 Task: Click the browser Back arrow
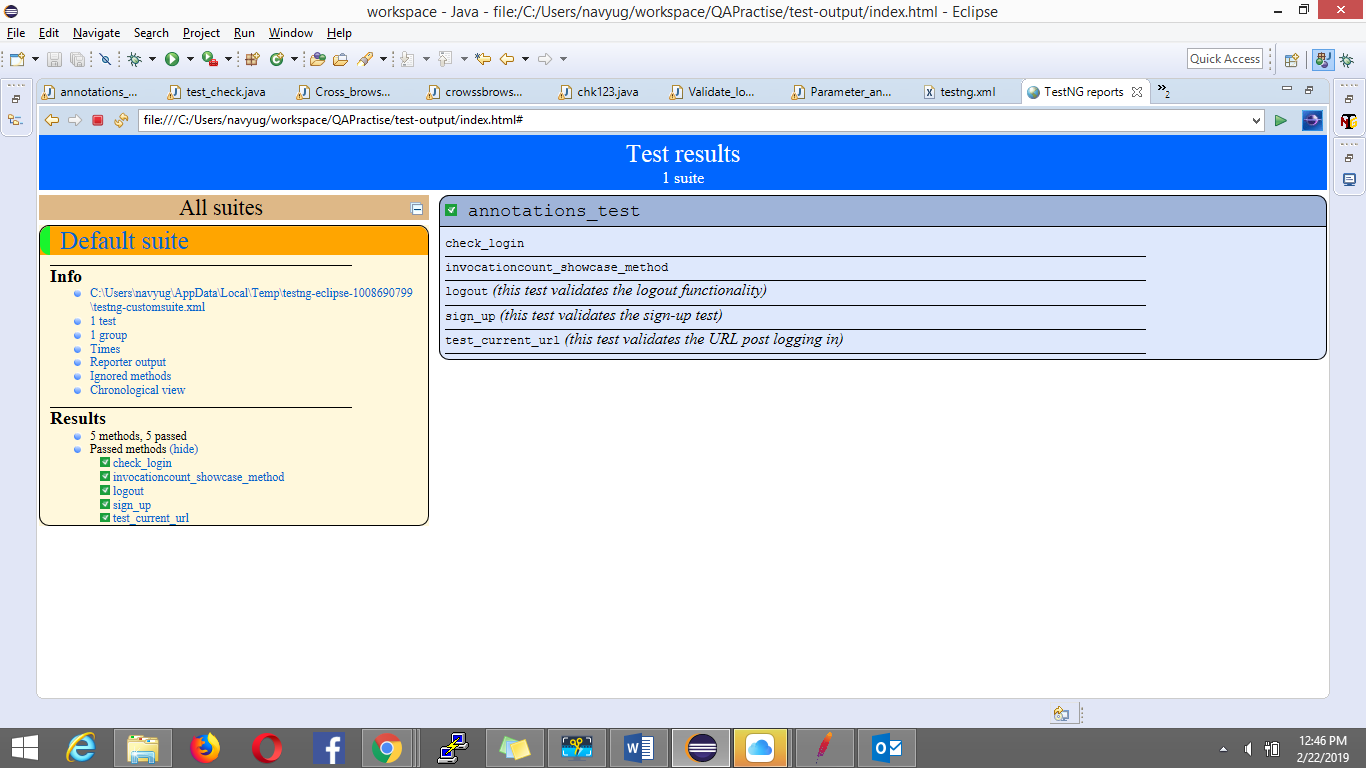click(51, 120)
